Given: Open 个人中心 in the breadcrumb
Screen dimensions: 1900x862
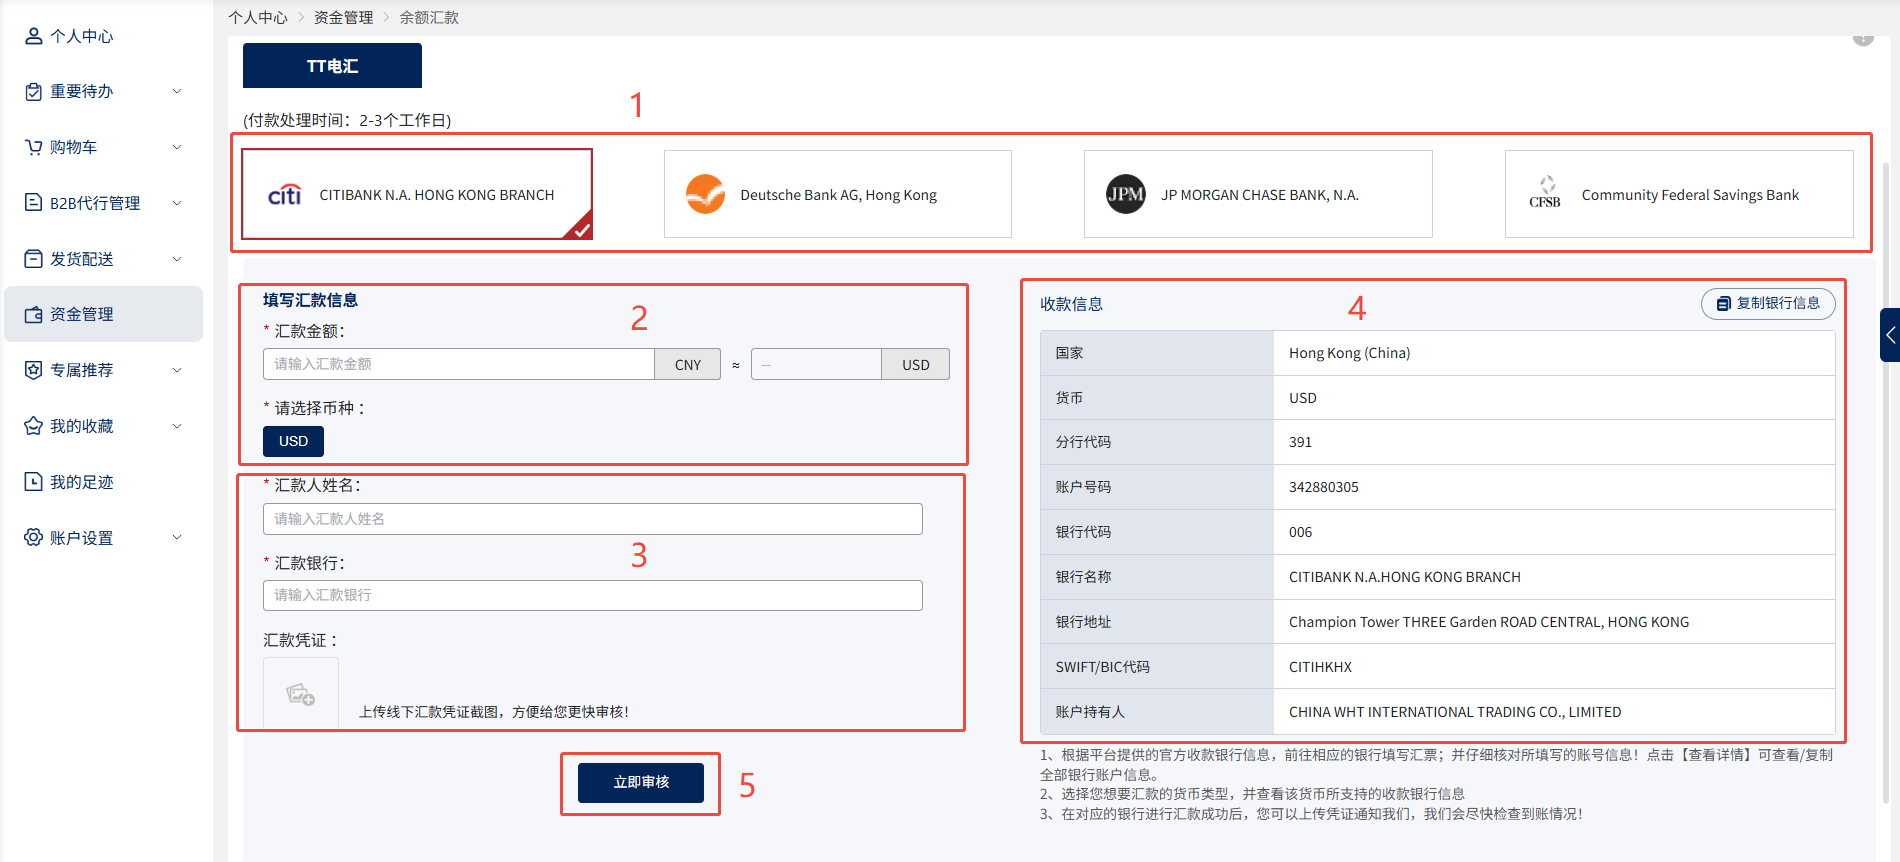Looking at the screenshot, I should click(258, 17).
